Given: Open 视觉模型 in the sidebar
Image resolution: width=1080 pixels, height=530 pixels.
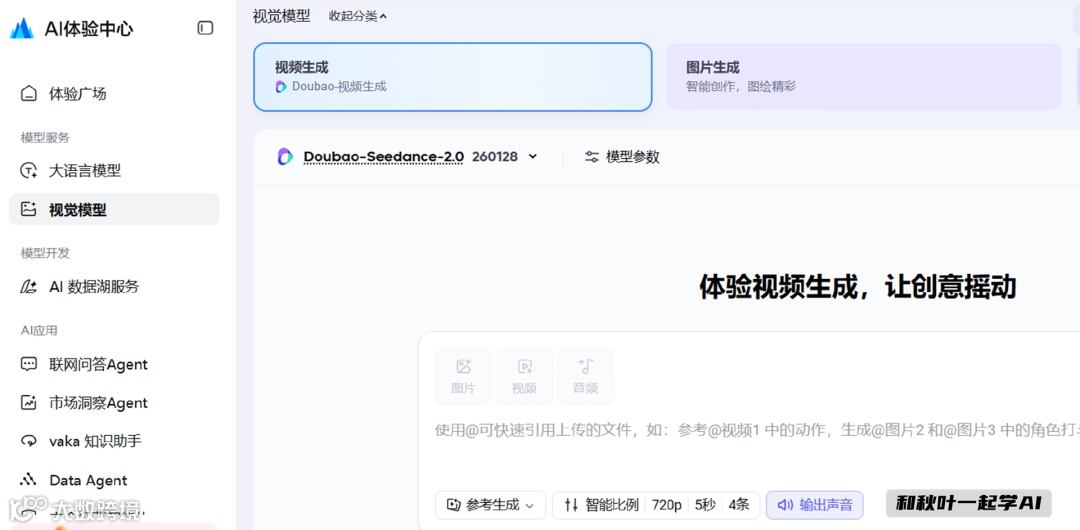Looking at the screenshot, I should (x=114, y=210).
